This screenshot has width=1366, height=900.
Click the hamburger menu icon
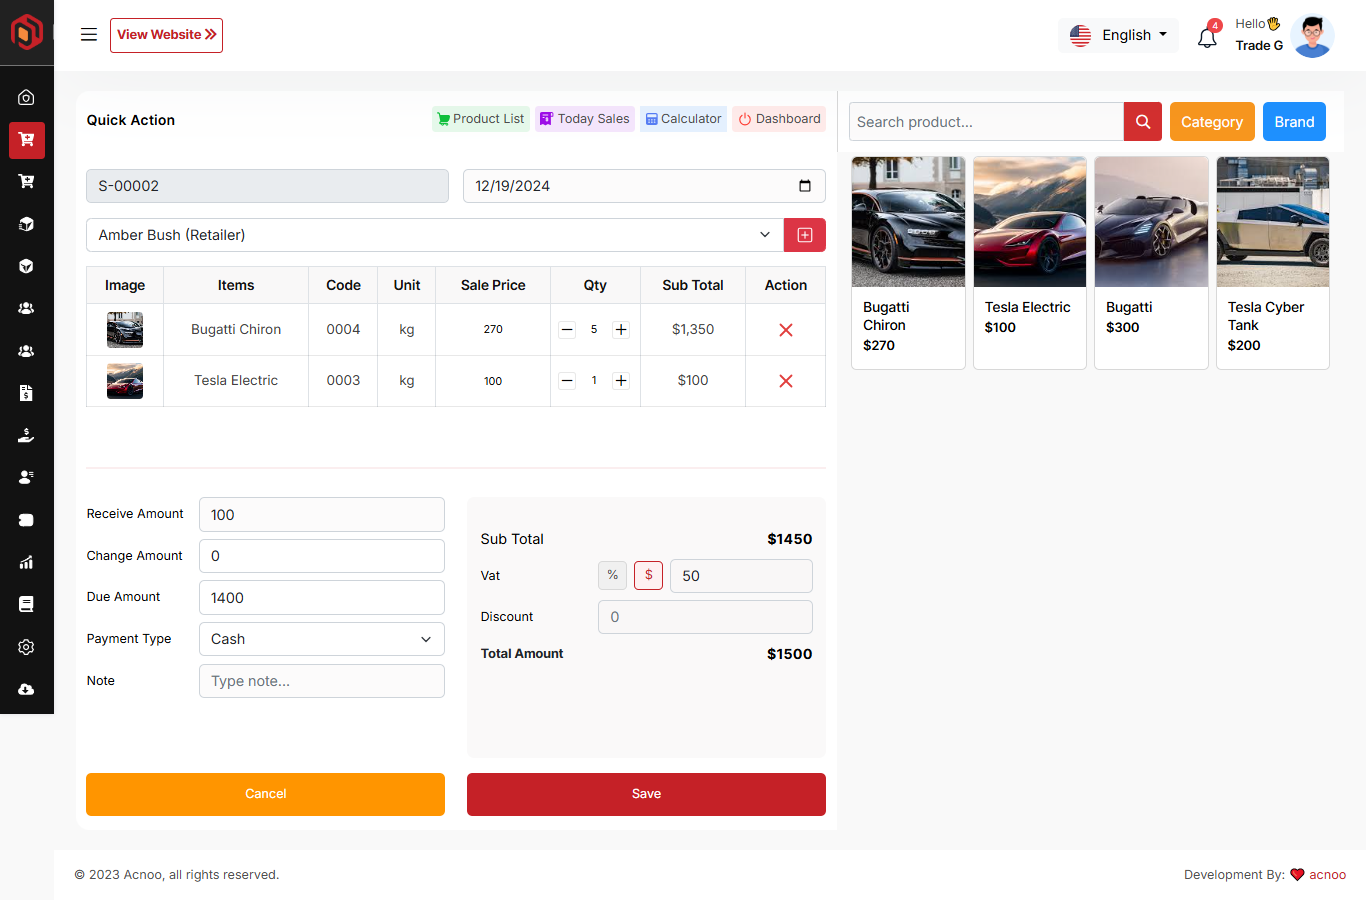click(x=89, y=35)
